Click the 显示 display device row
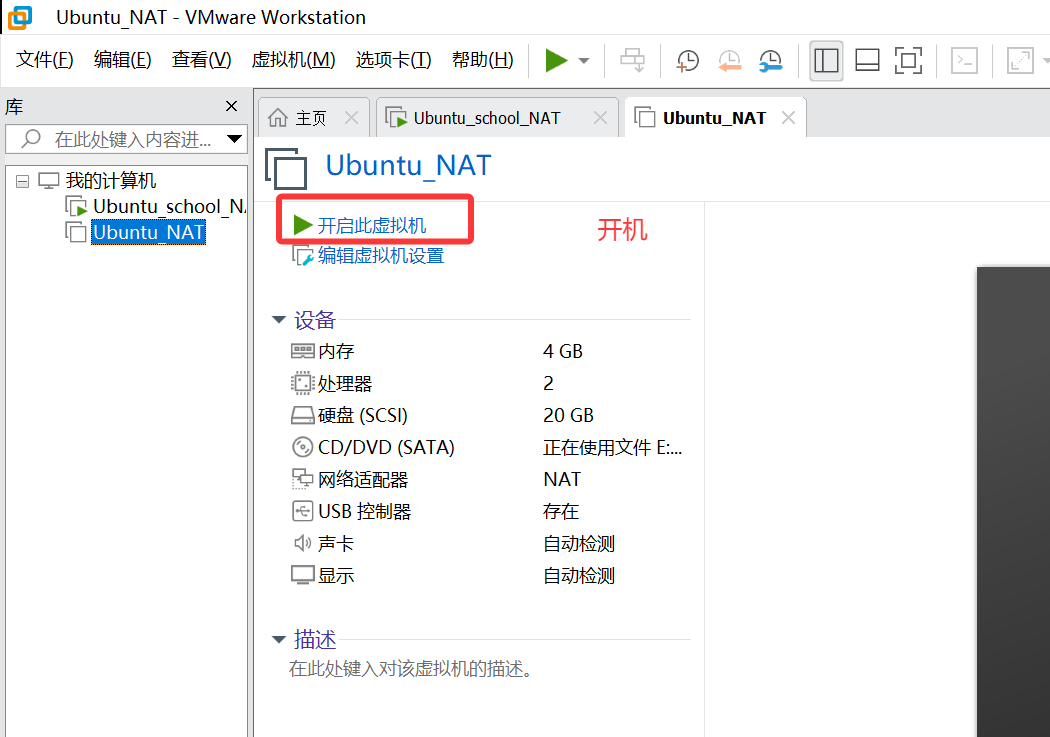The width and height of the screenshot is (1050, 737). tap(489, 576)
